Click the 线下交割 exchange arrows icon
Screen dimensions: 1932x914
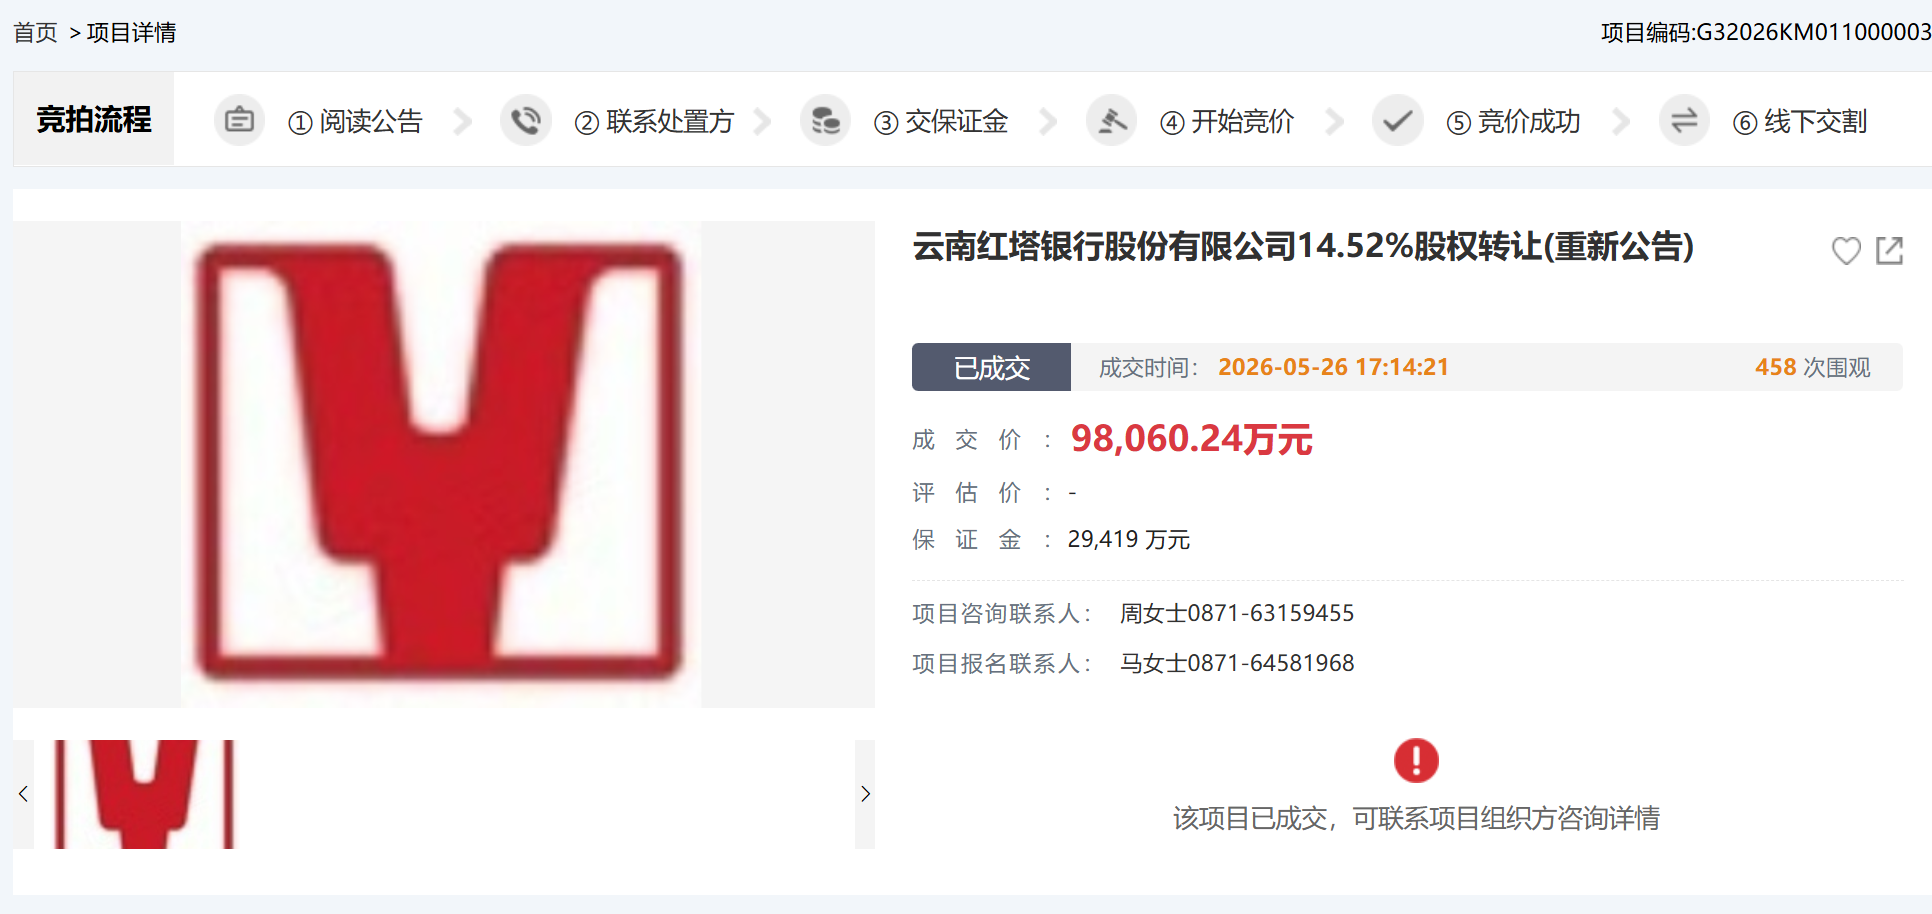point(1684,121)
